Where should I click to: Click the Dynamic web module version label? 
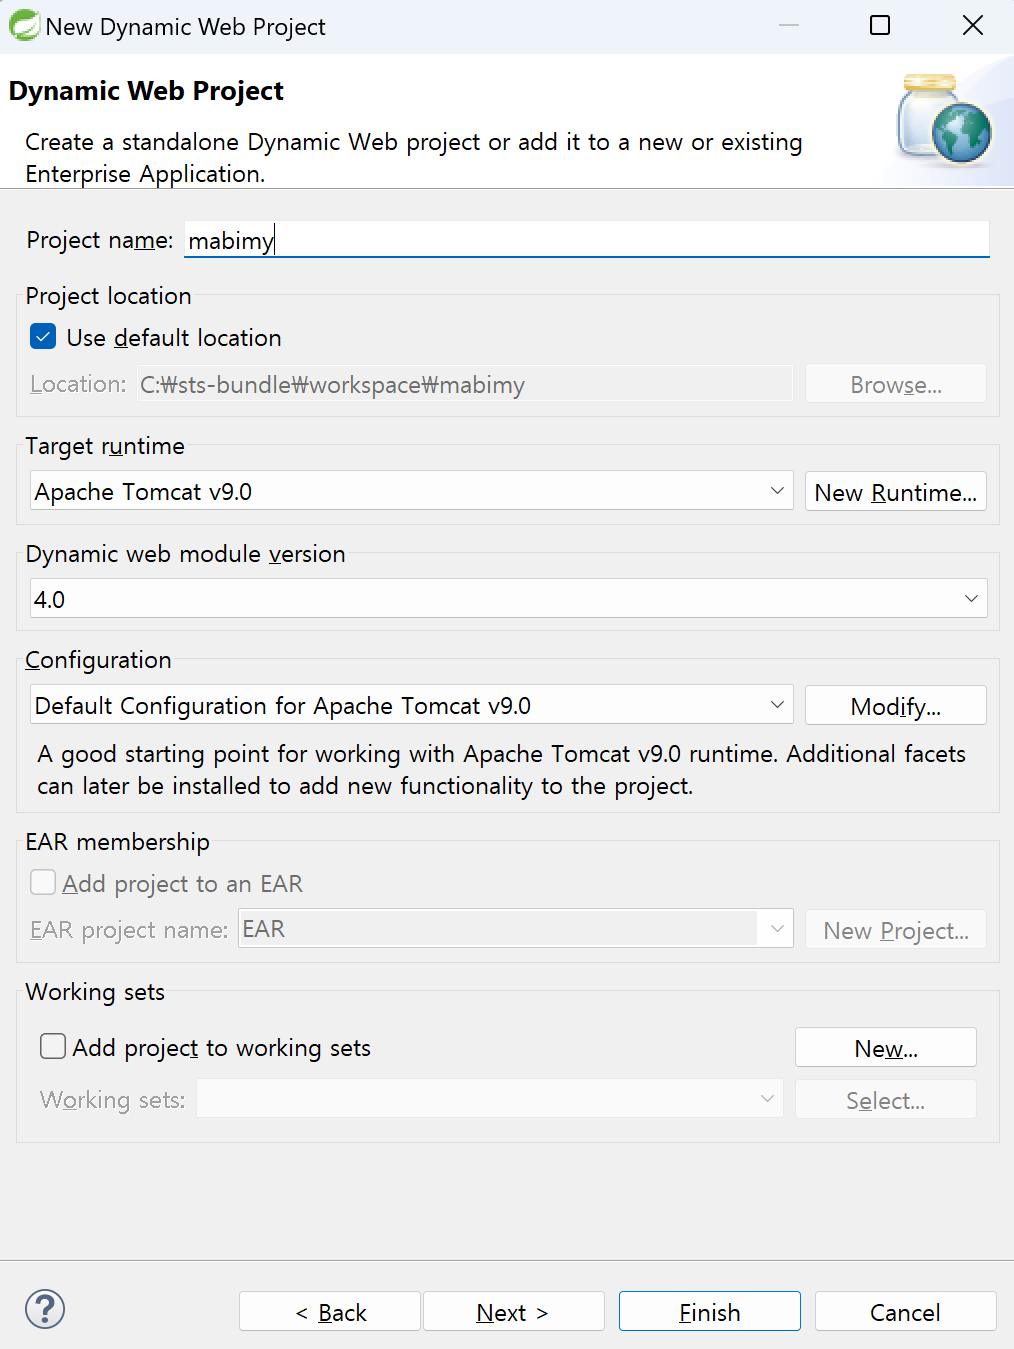point(185,554)
